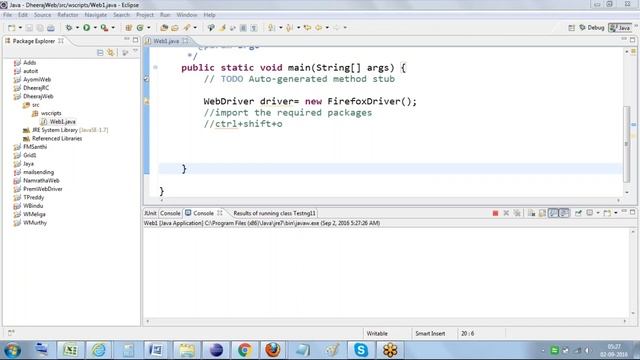Remove All Terminated Launches icon
Screen dimensions: 640x360
point(517,213)
